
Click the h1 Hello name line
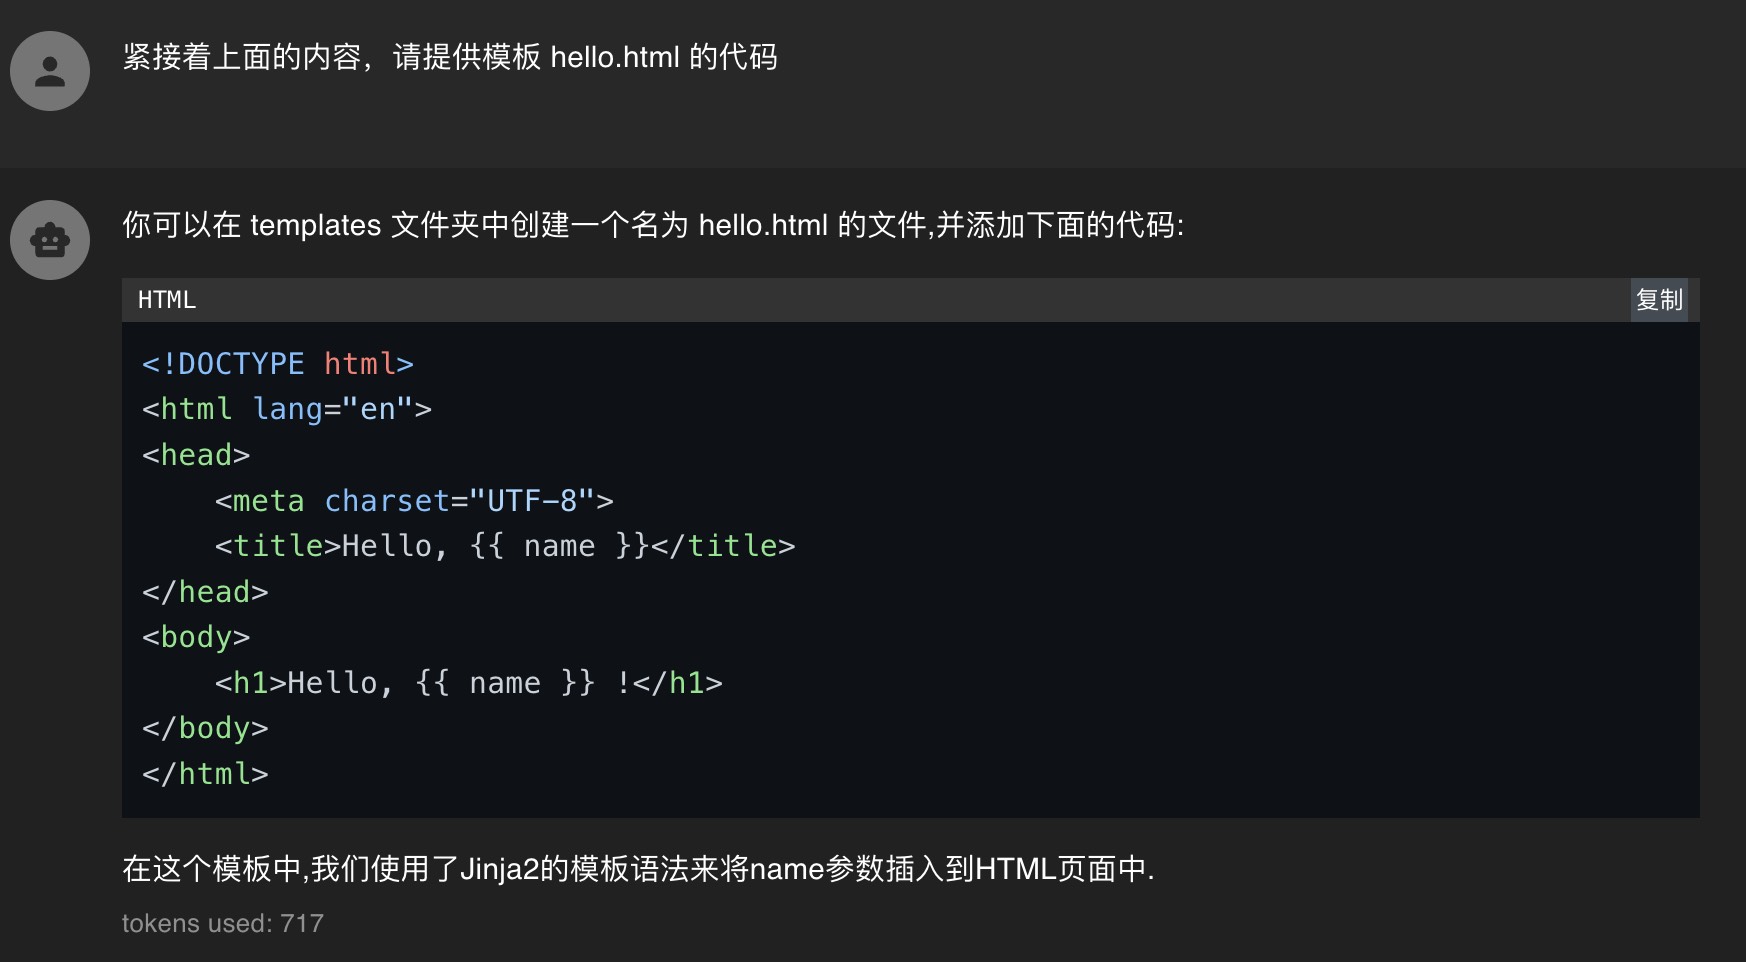[x=468, y=683]
